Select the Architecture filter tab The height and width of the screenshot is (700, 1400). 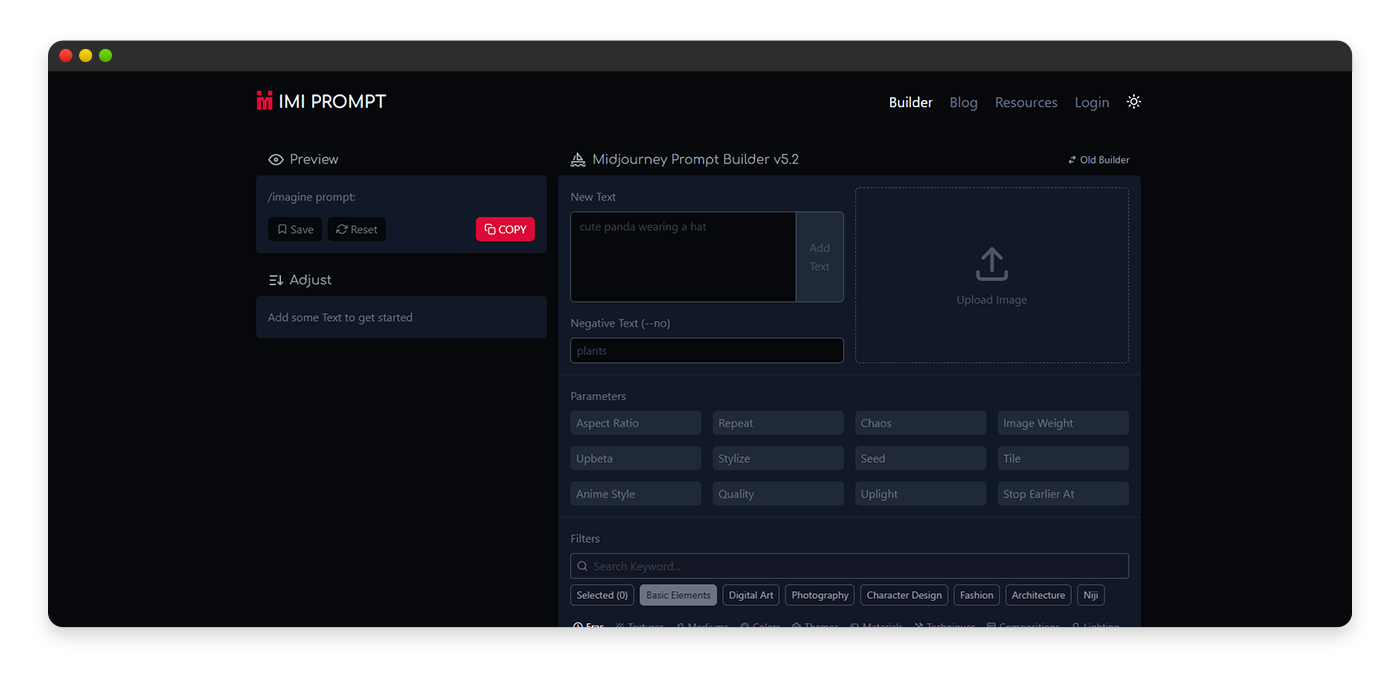[x=1038, y=595]
